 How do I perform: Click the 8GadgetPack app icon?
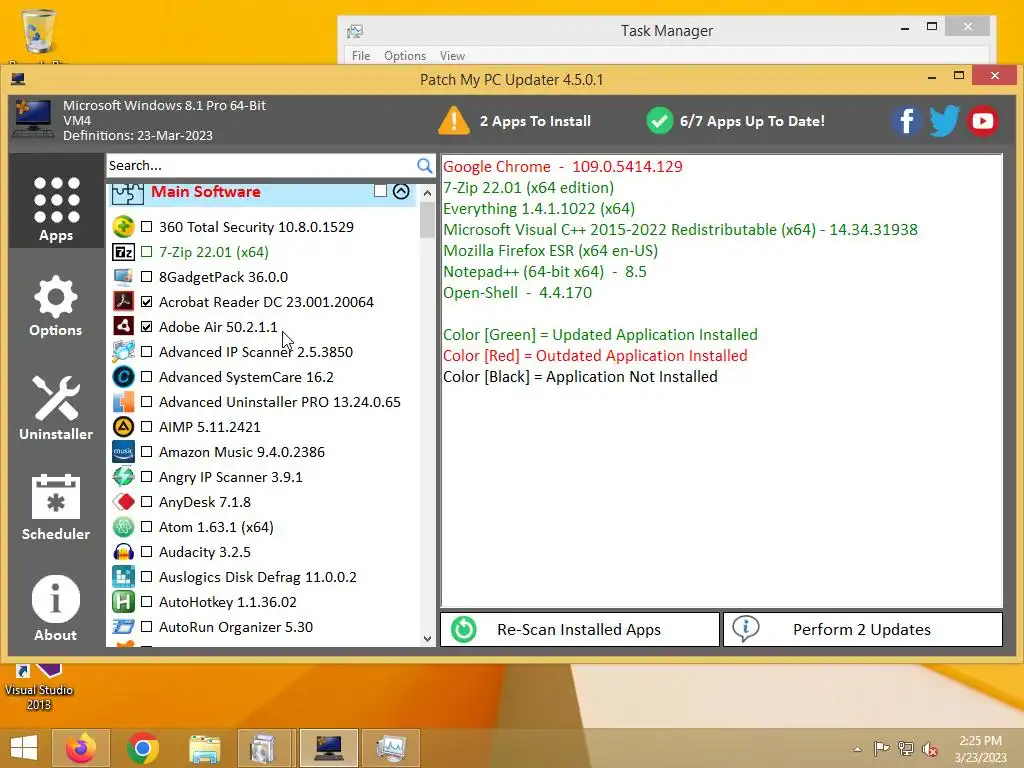click(123, 277)
